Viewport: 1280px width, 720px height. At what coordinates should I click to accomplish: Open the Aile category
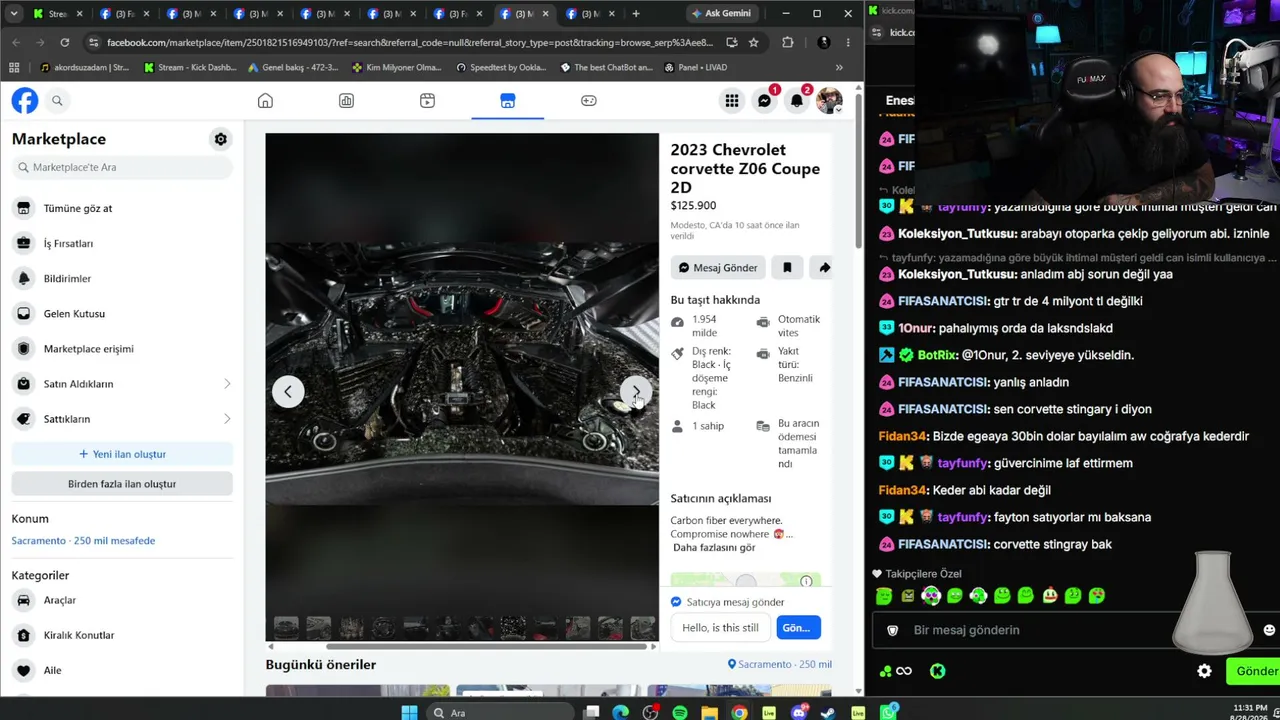coord(122,670)
